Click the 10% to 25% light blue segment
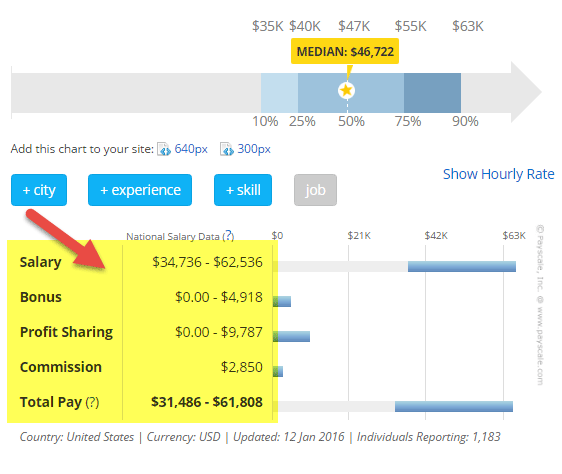The width and height of the screenshot is (562, 474). click(x=279, y=93)
